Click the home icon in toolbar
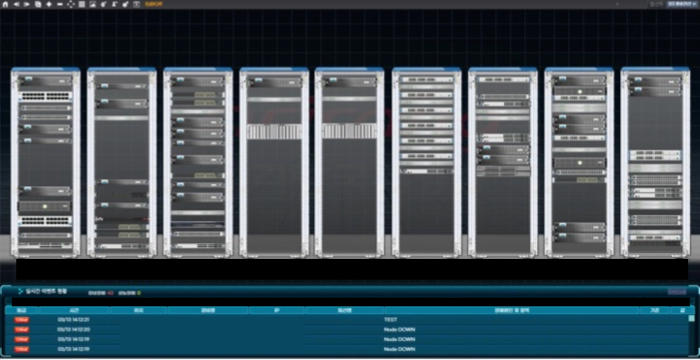 tap(5, 4)
